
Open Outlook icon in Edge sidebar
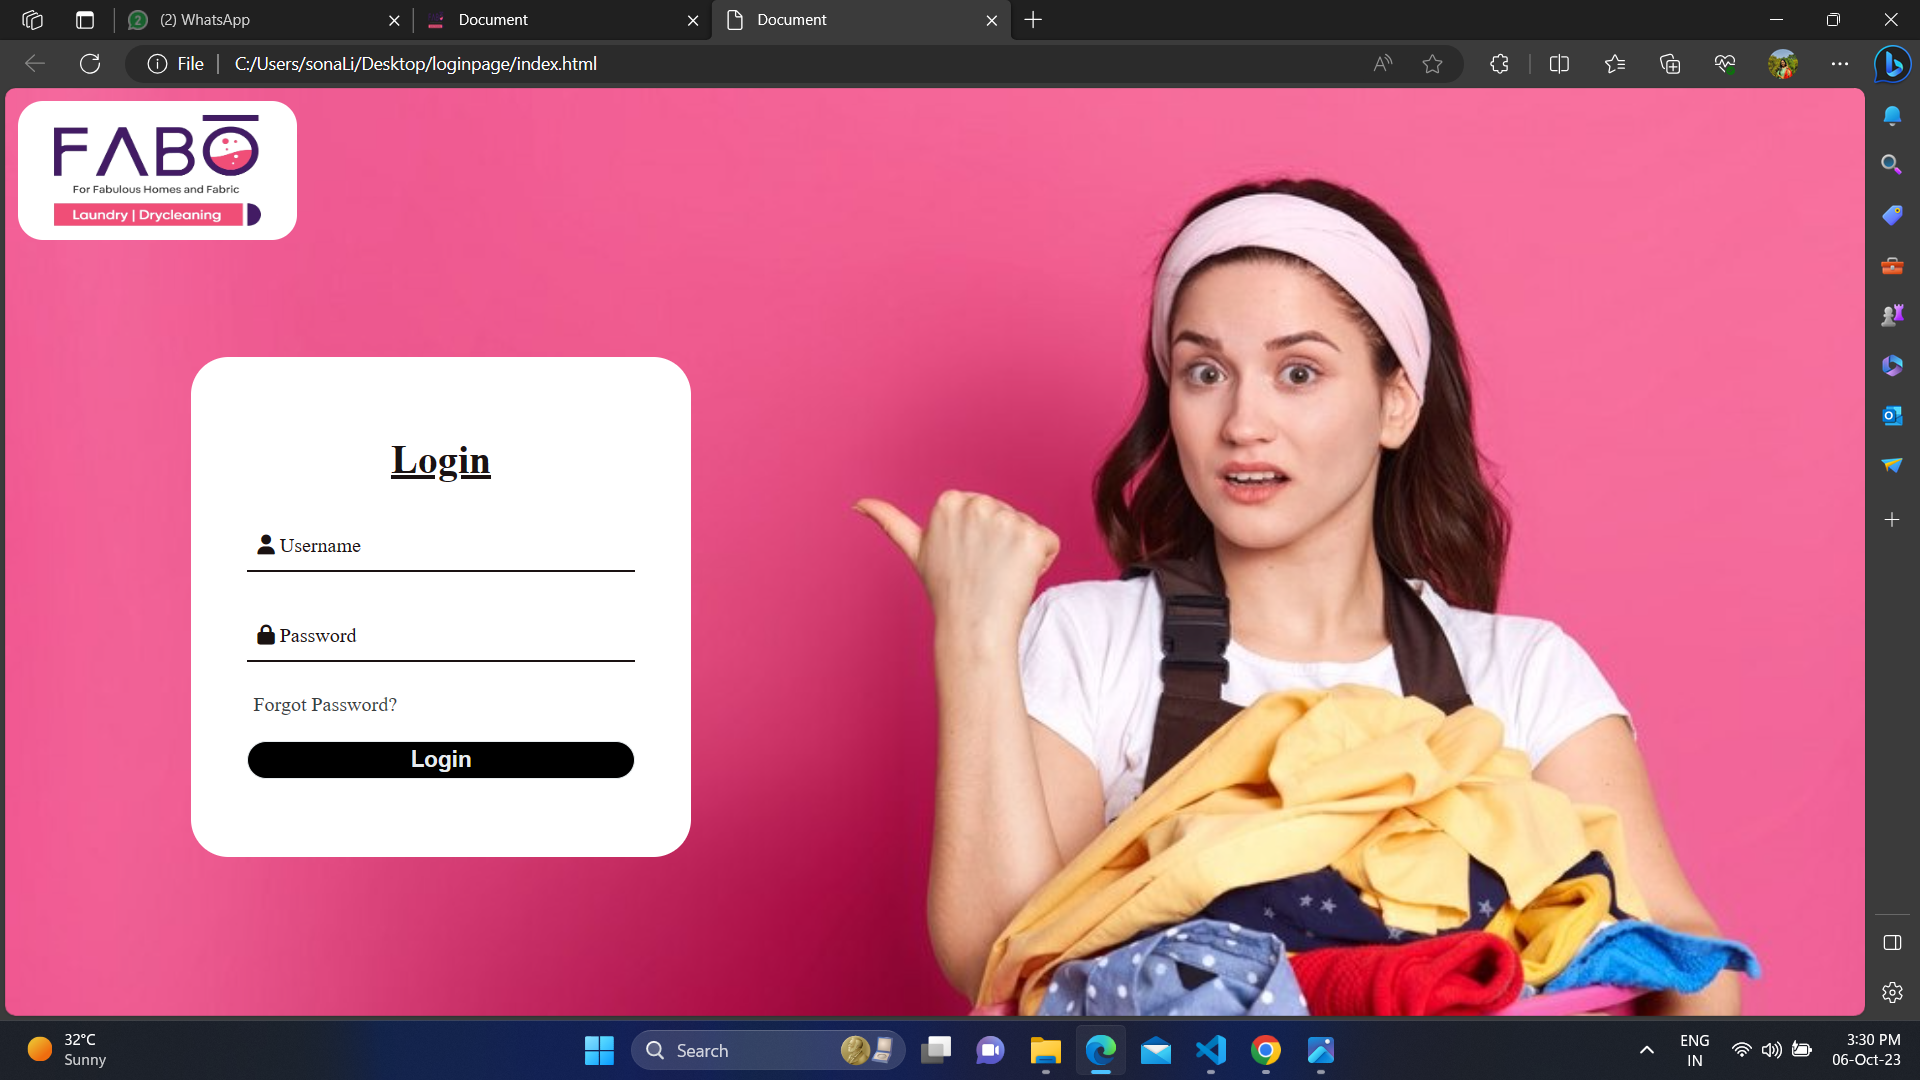[1891, 415]
